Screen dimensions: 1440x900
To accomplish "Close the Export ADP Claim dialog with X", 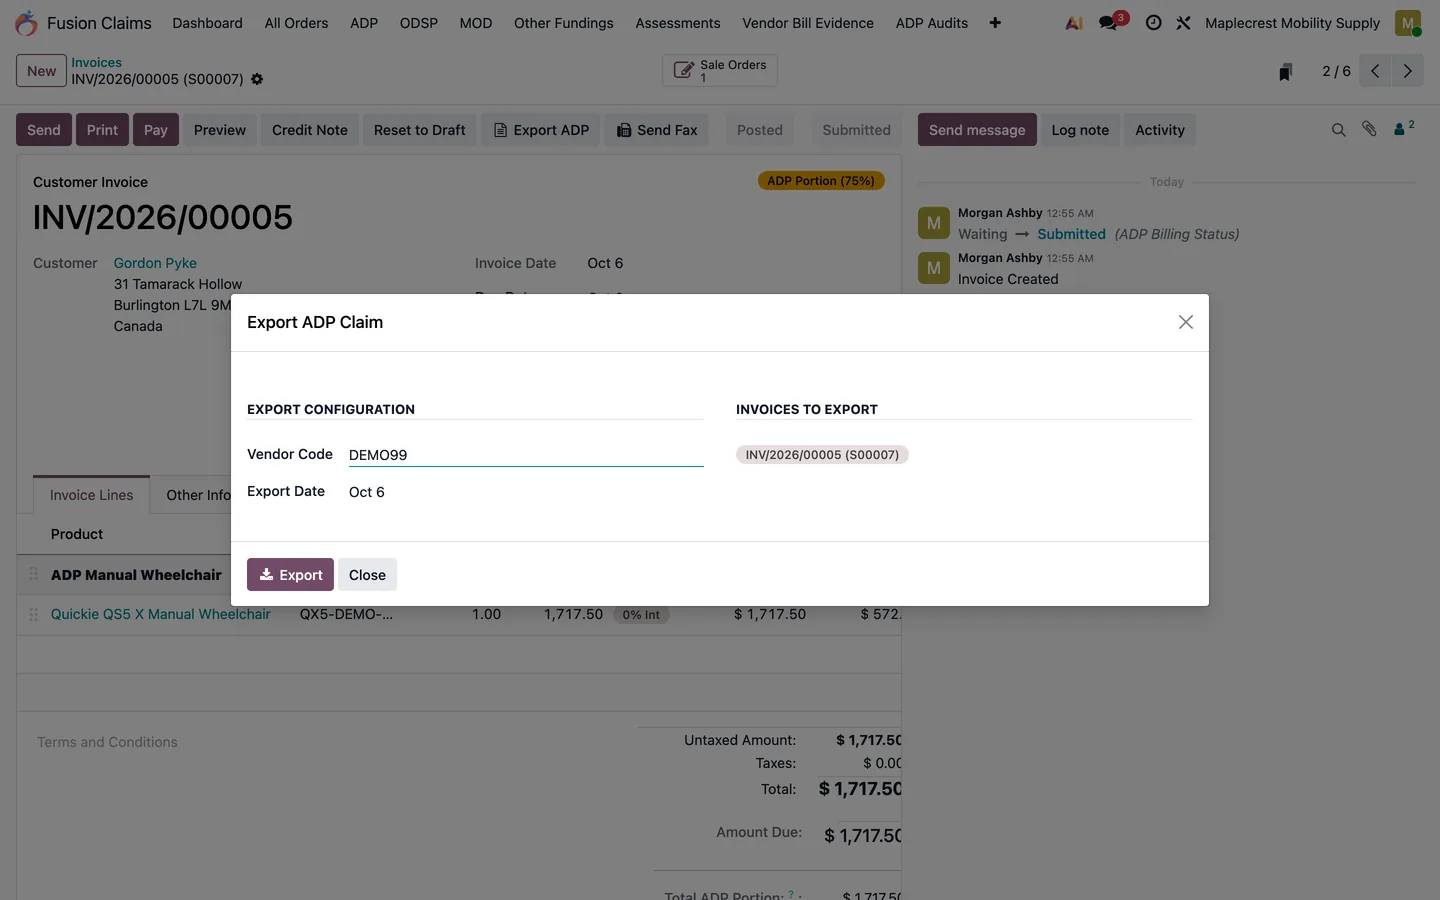I will point(1186,322).
